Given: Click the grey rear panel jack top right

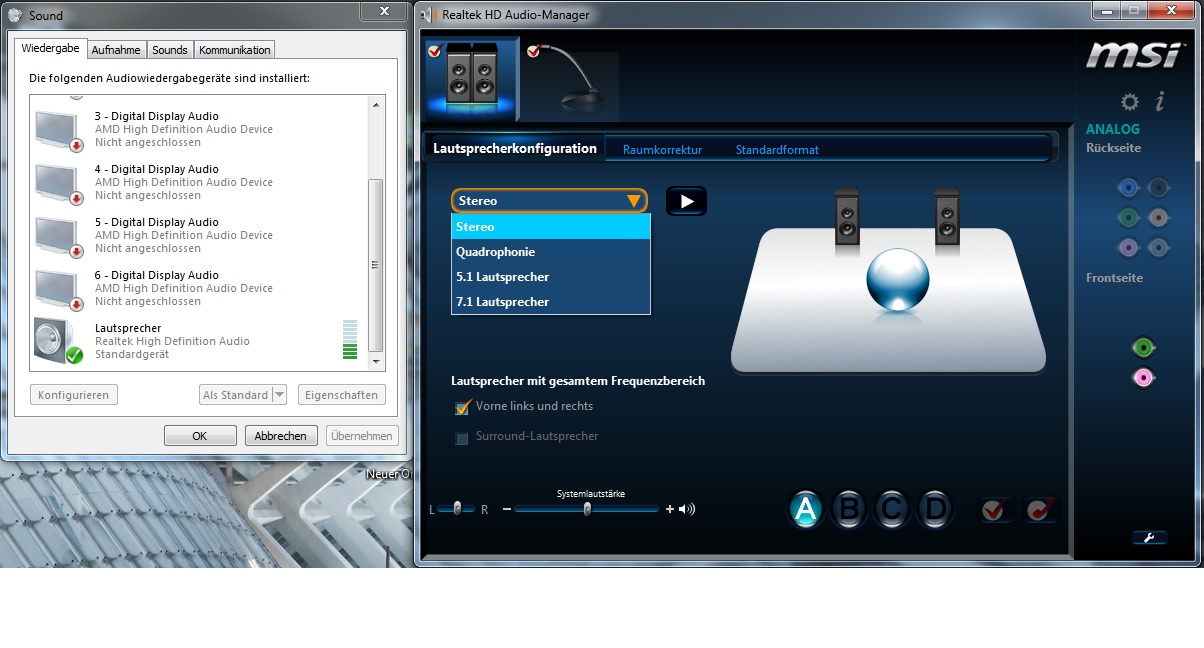Looking at the screenshot, I should [x=1158, y=187].
